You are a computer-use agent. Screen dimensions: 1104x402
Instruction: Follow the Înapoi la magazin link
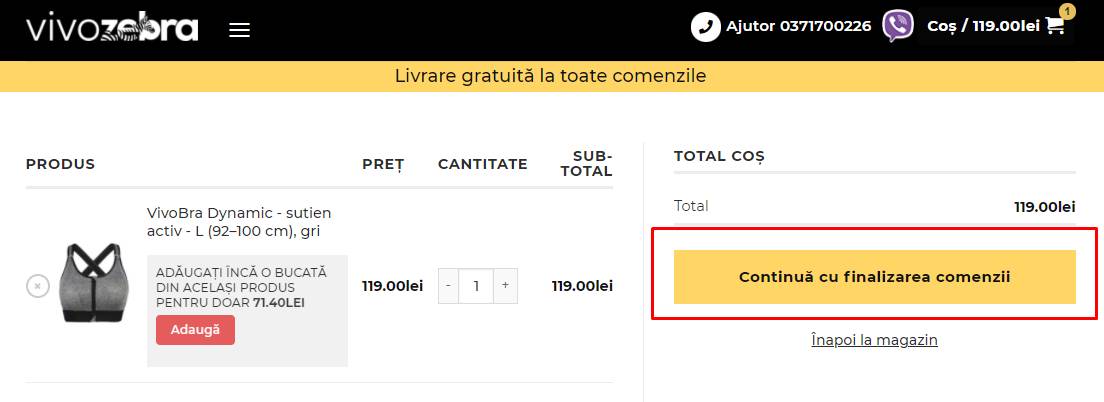874,340
